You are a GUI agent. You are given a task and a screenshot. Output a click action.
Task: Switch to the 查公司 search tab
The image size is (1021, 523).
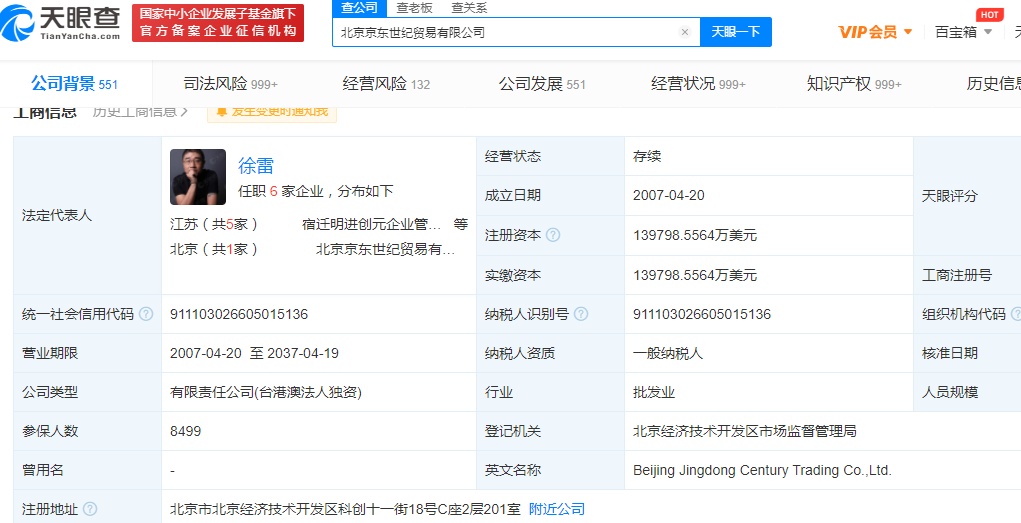359,8
